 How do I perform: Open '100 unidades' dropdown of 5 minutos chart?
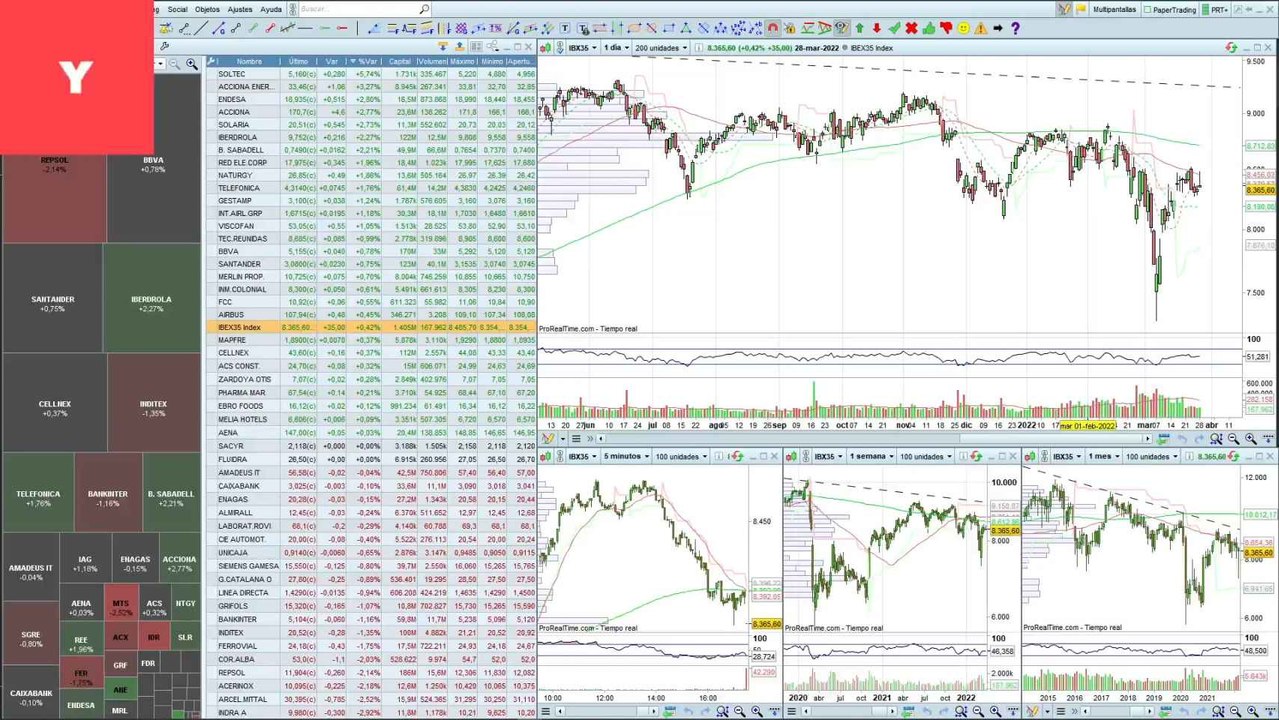[681, 456]
